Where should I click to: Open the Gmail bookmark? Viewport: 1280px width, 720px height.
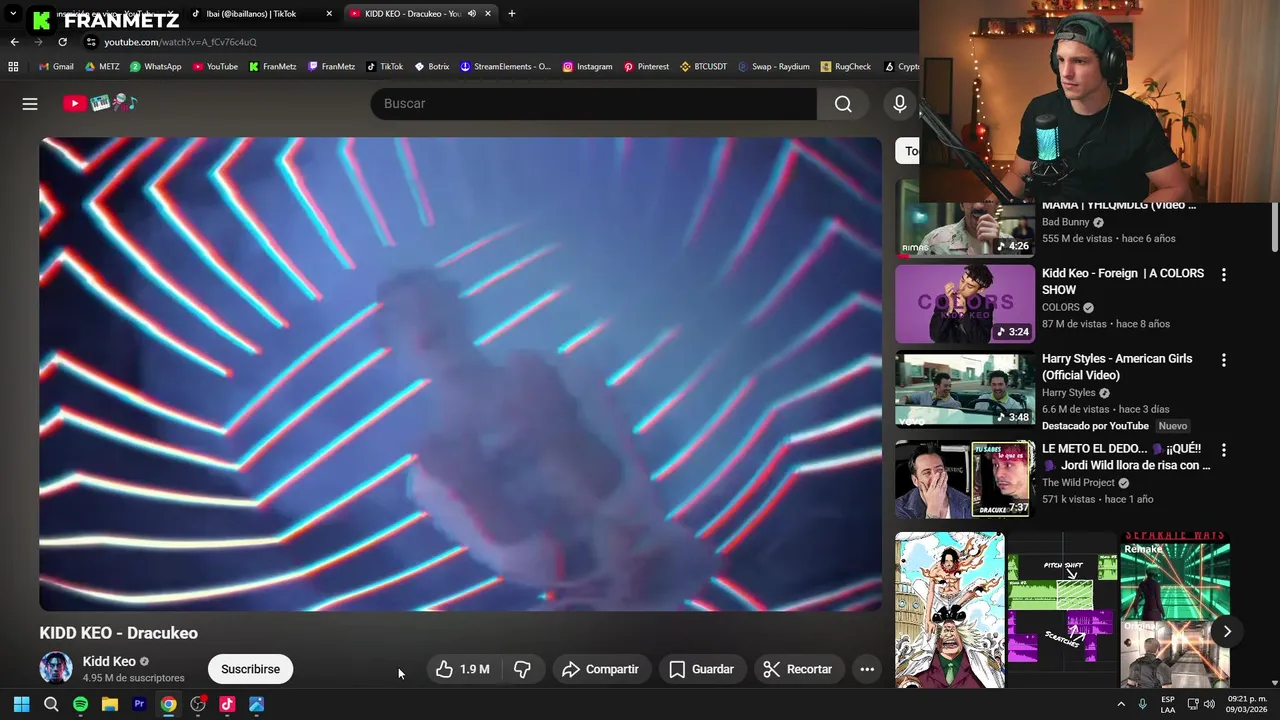tap(56, 67)
